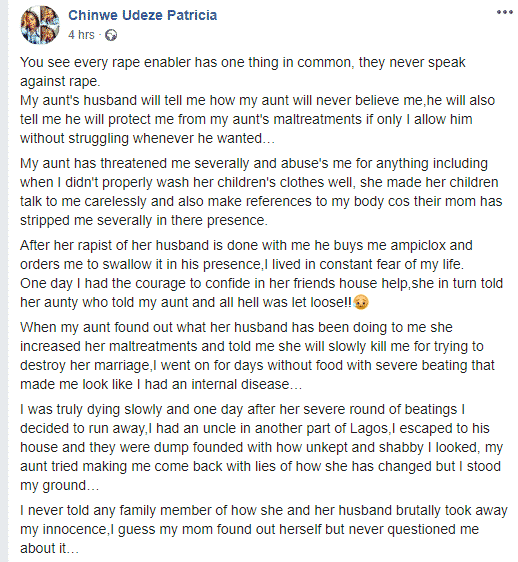This screenshot has width=518, height=562.
Task: Click the line starting 'I never told any family member'
Action: (x=264, y=510)
